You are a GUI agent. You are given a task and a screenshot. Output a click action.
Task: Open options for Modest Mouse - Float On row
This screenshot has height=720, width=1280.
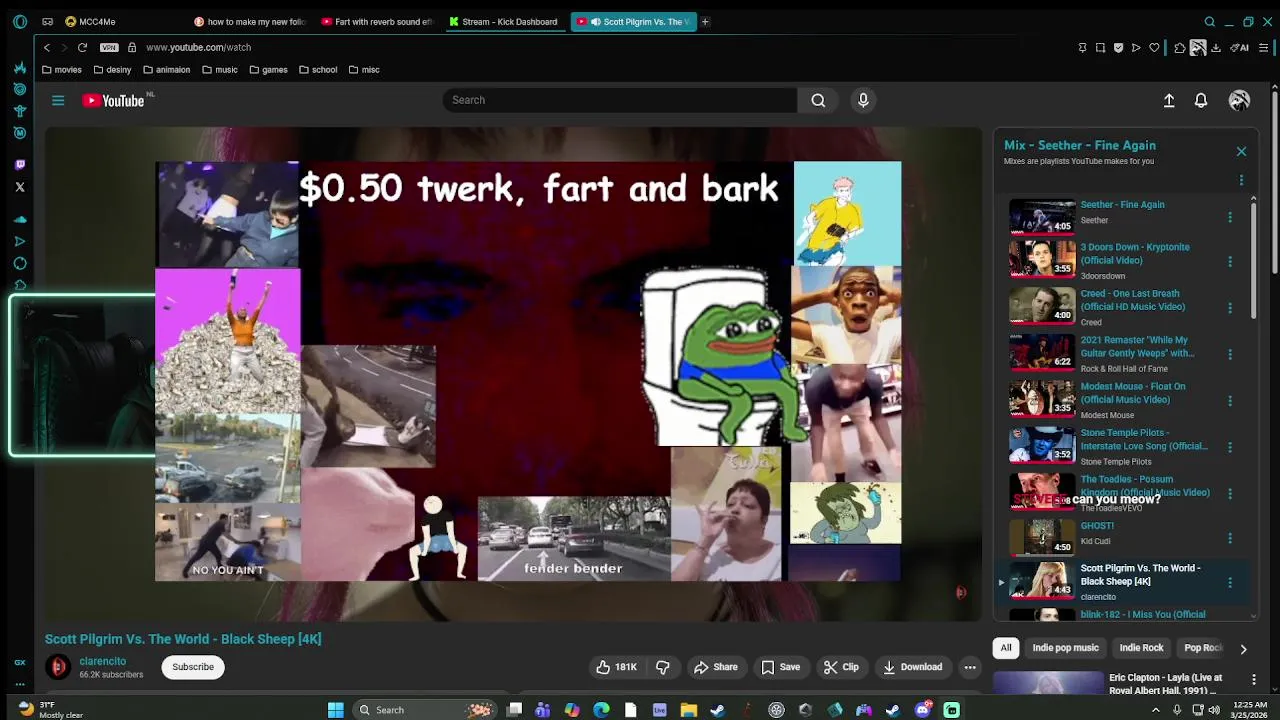pyautogui.click(x=1230, y=401)
